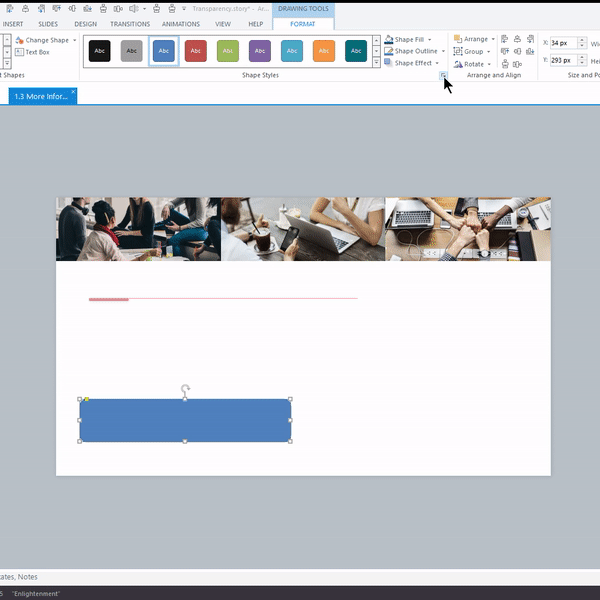Click Align Right icon in quick access toolbar
The height and width of the screenshot is (600, 600).
point(41,8)
